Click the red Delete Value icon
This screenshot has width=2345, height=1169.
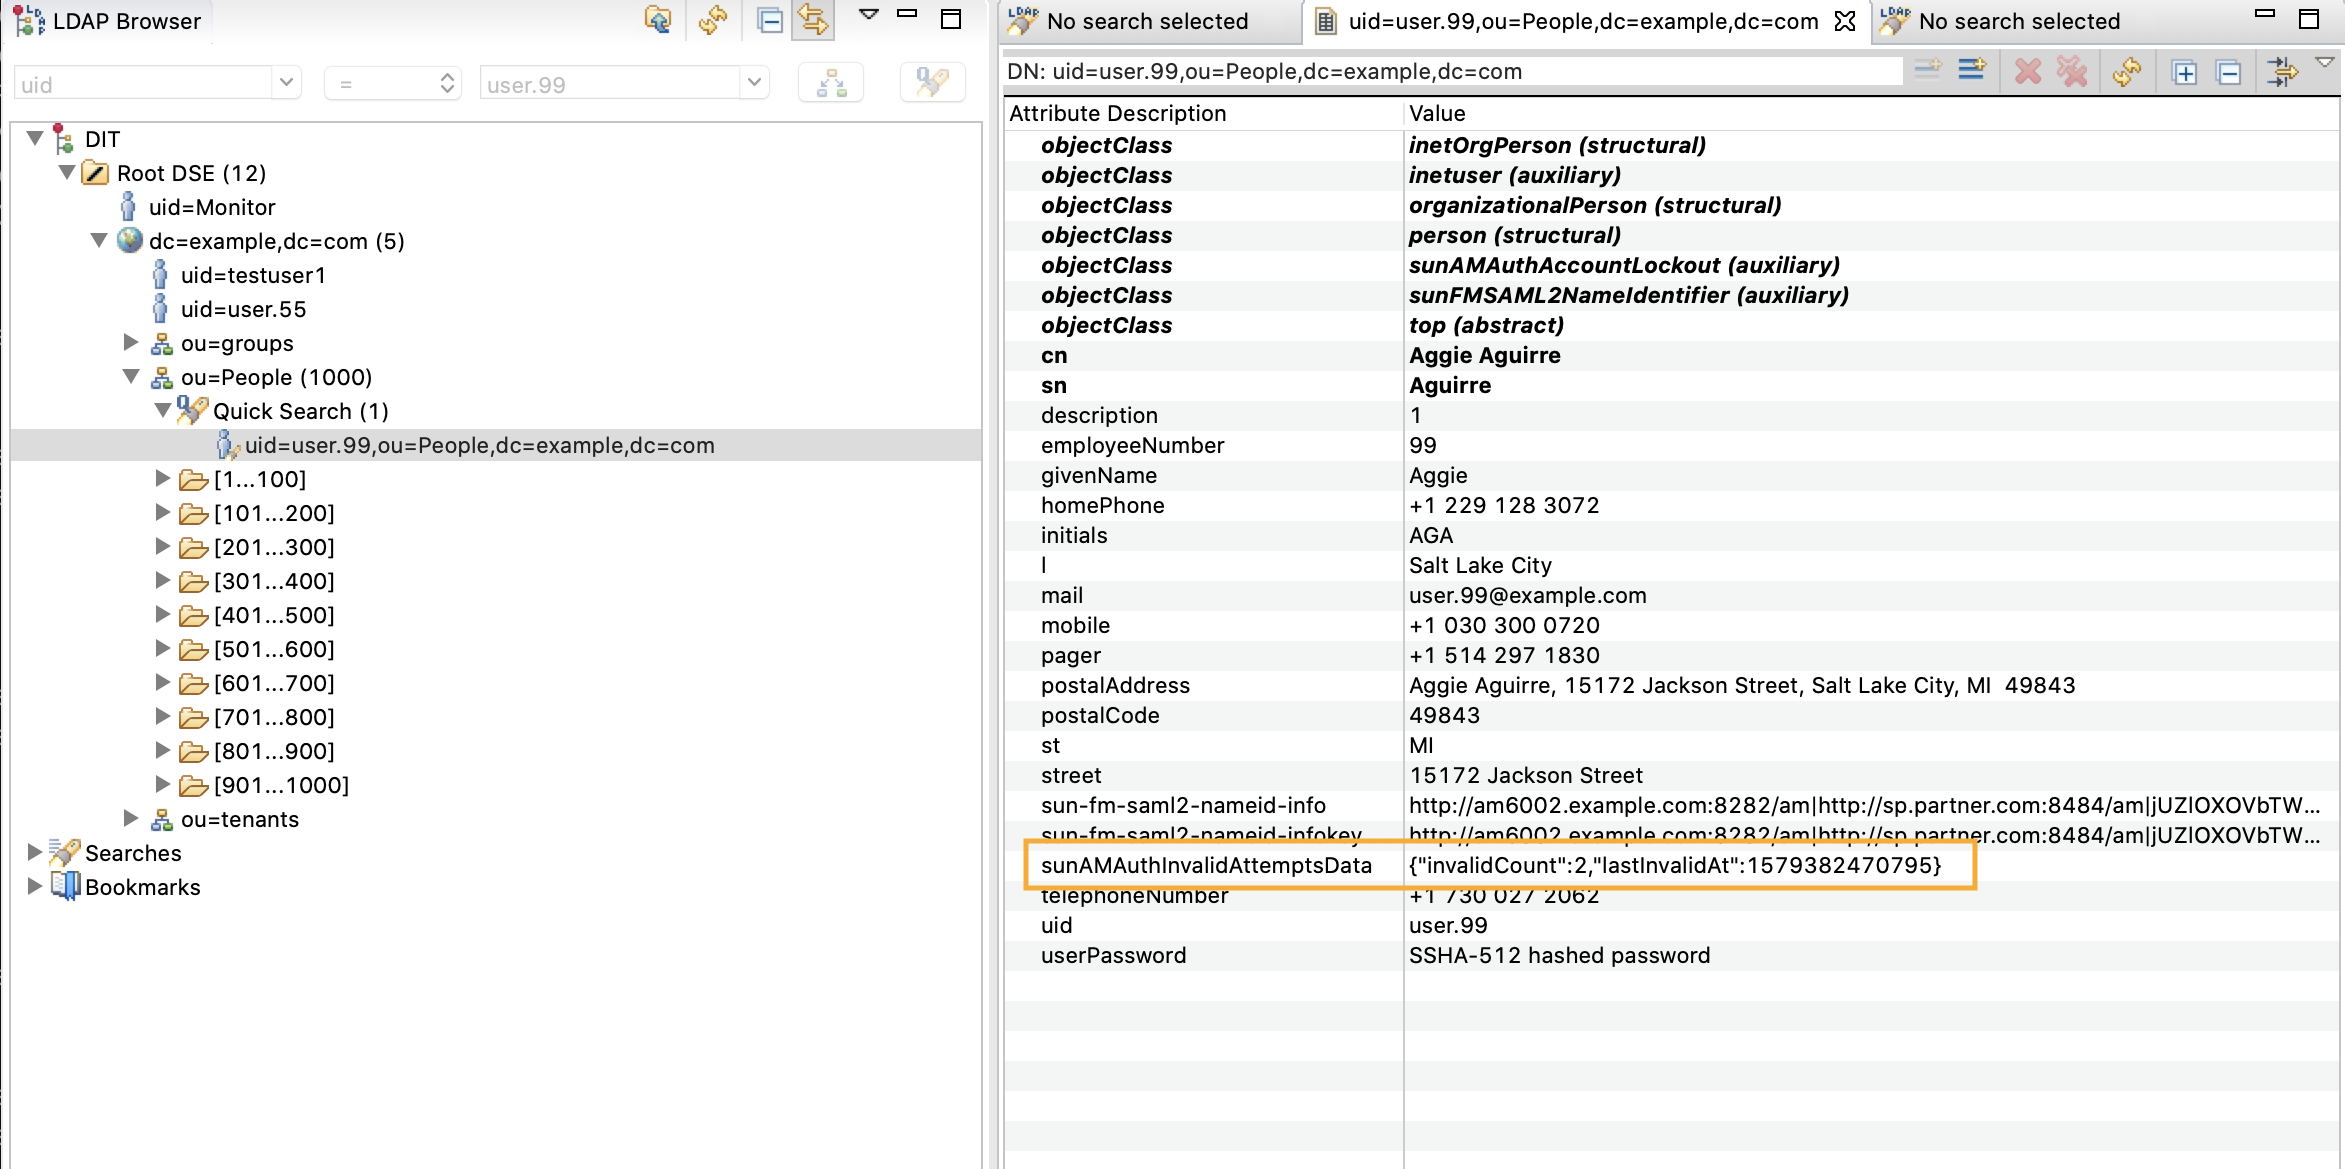coord(2027,71)
